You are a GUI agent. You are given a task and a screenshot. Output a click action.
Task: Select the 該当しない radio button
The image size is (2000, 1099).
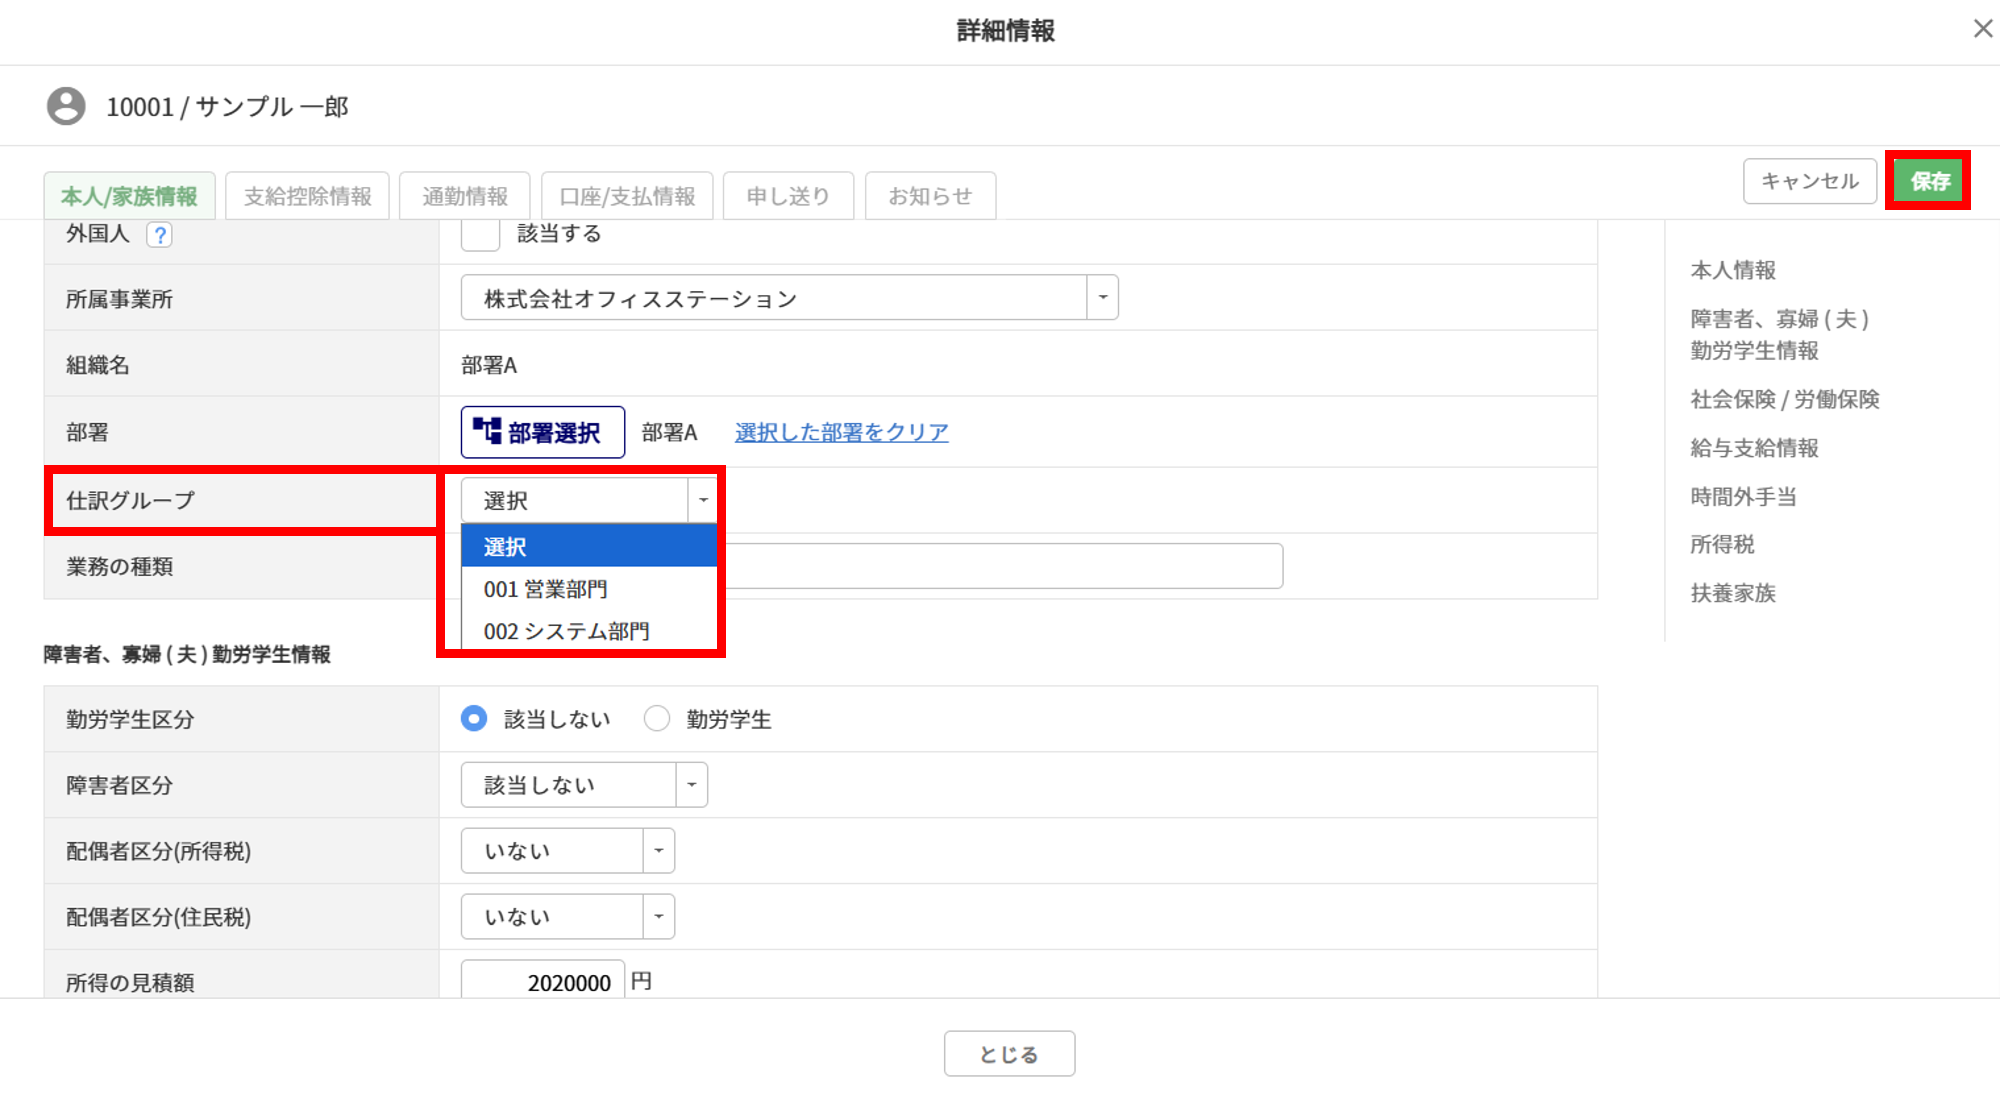474,719
